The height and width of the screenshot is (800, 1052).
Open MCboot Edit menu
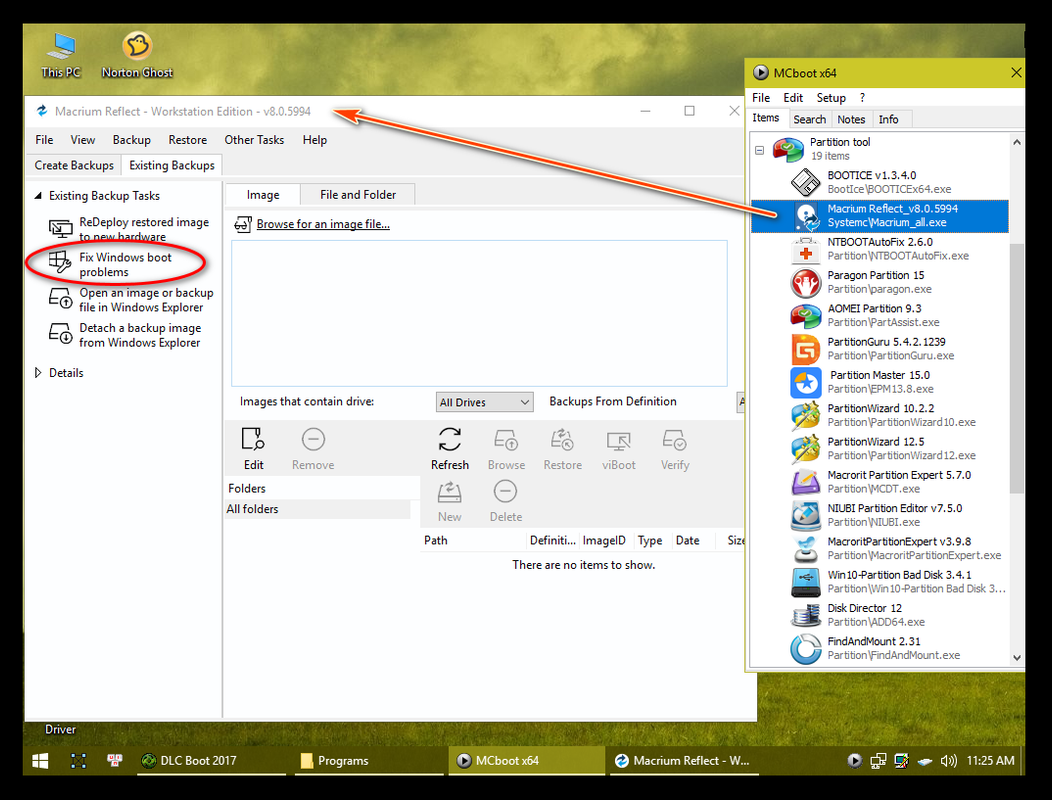(x=792, y=98)
